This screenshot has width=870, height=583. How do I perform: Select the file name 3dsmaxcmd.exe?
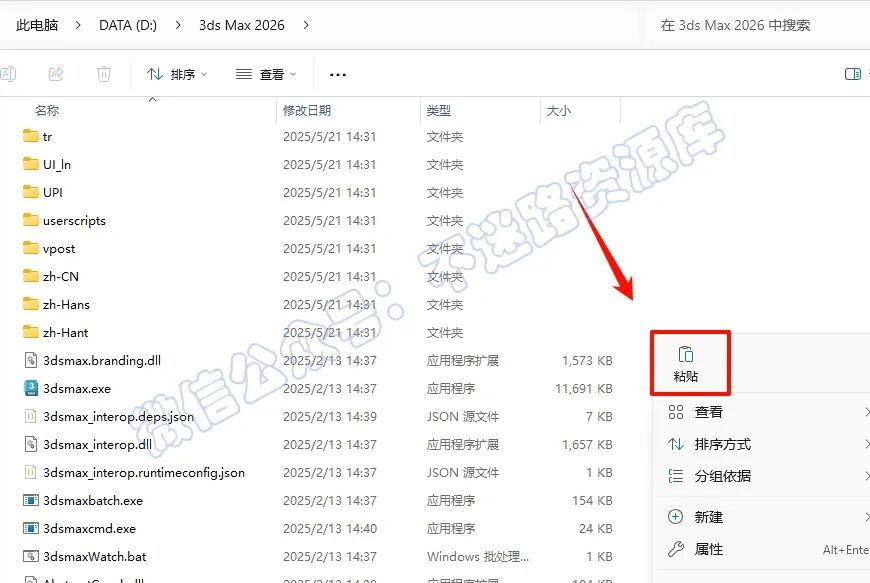click(x=89, y=529)
